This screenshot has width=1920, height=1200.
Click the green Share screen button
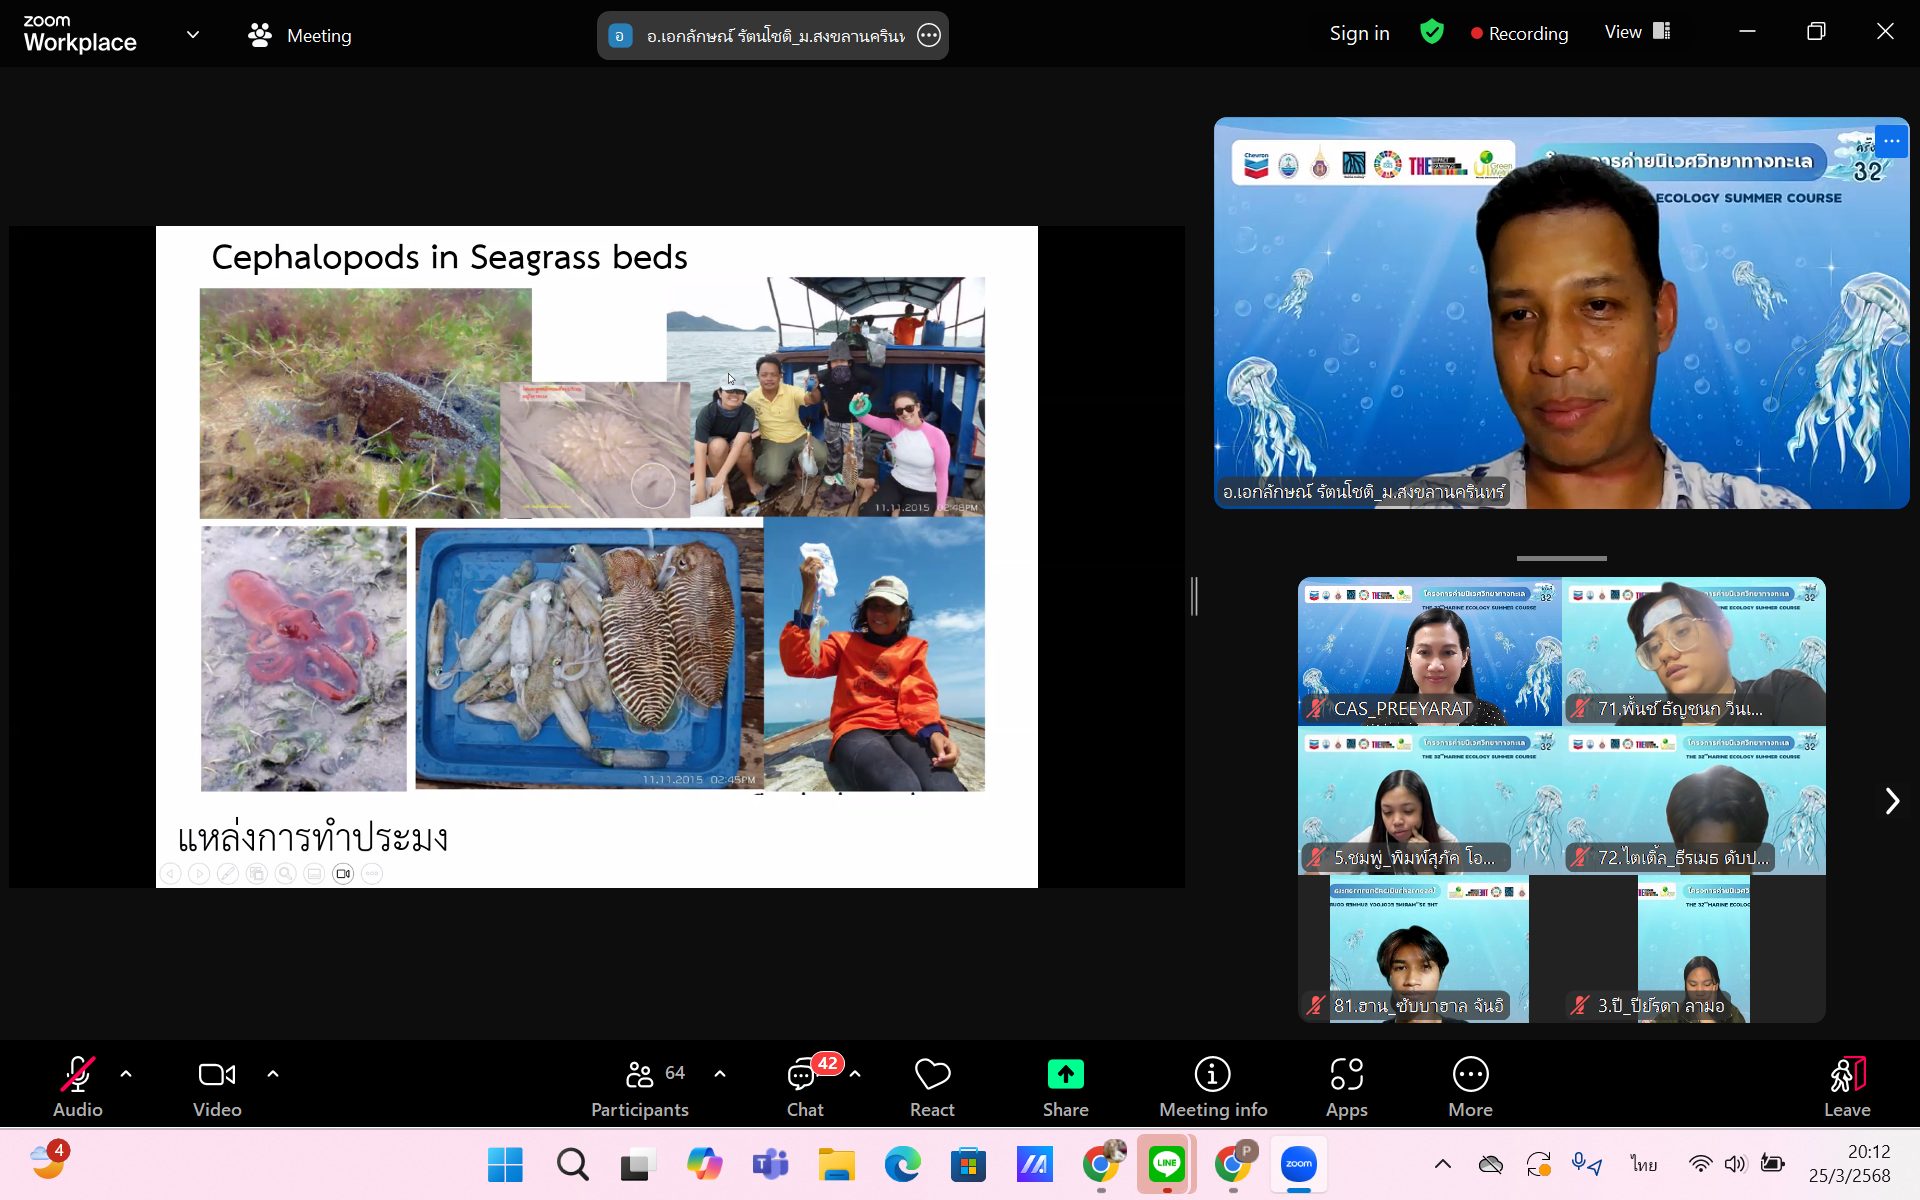pyautogui.click(x=1065, y=1086)
